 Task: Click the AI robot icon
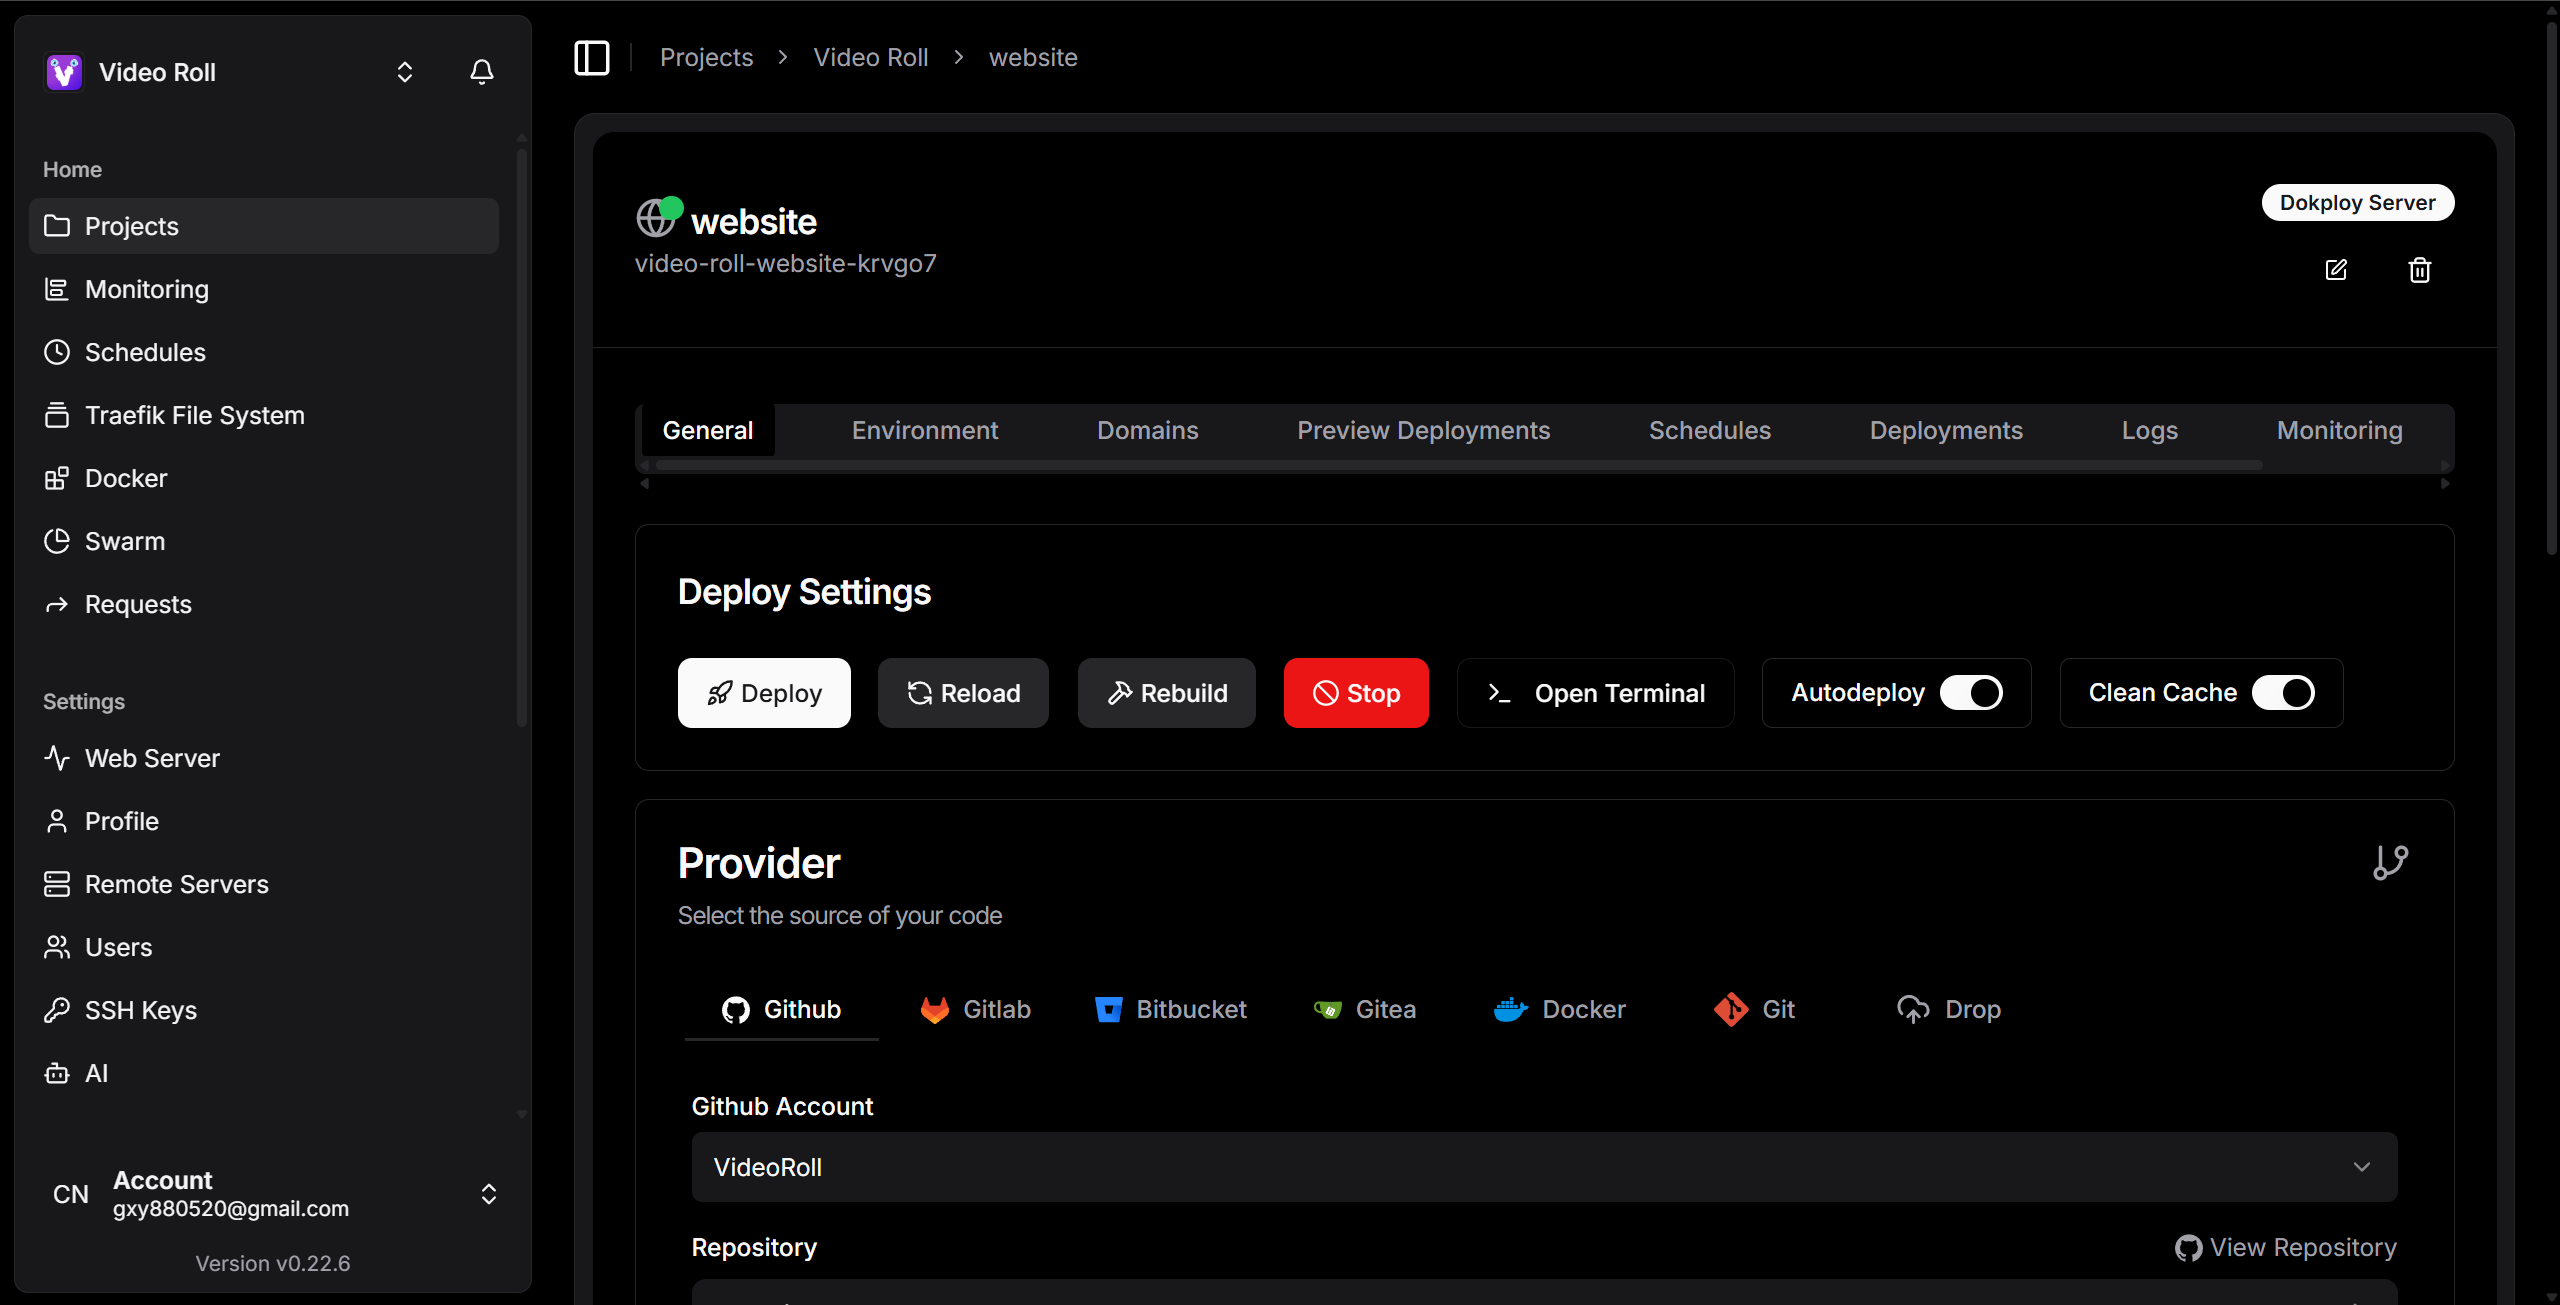[57, 1073]
